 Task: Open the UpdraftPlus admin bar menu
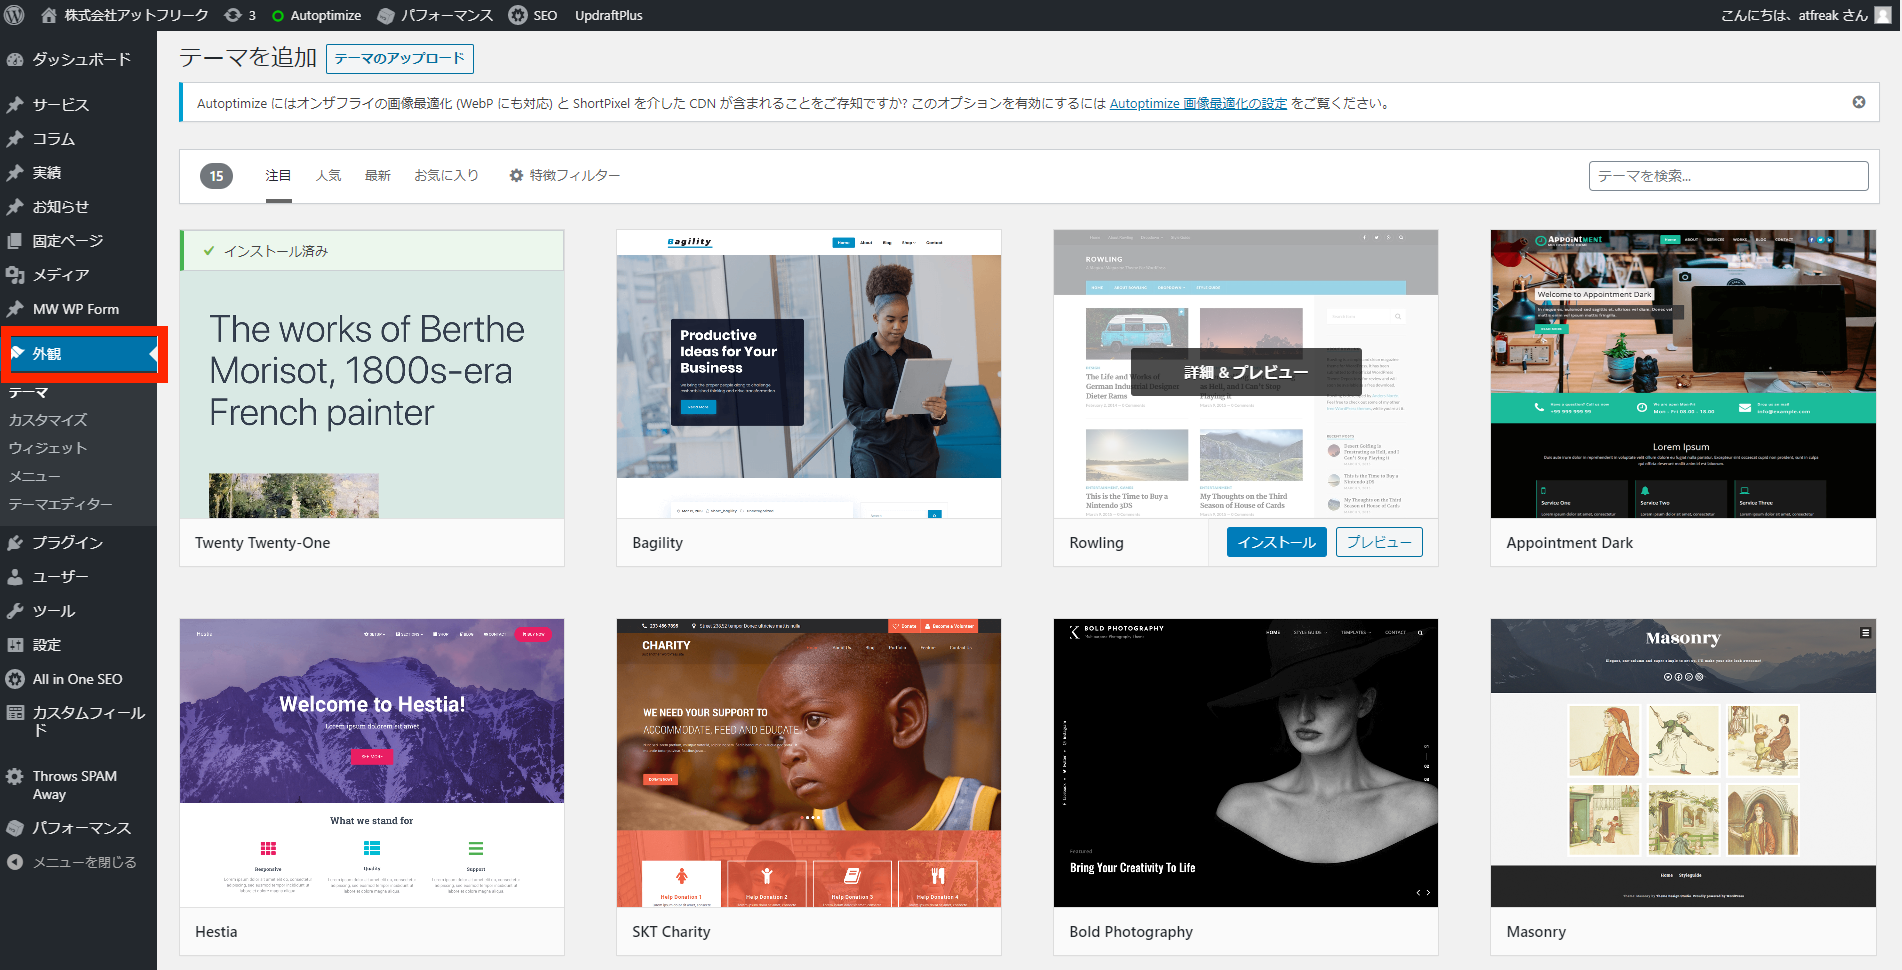(608, 15)
